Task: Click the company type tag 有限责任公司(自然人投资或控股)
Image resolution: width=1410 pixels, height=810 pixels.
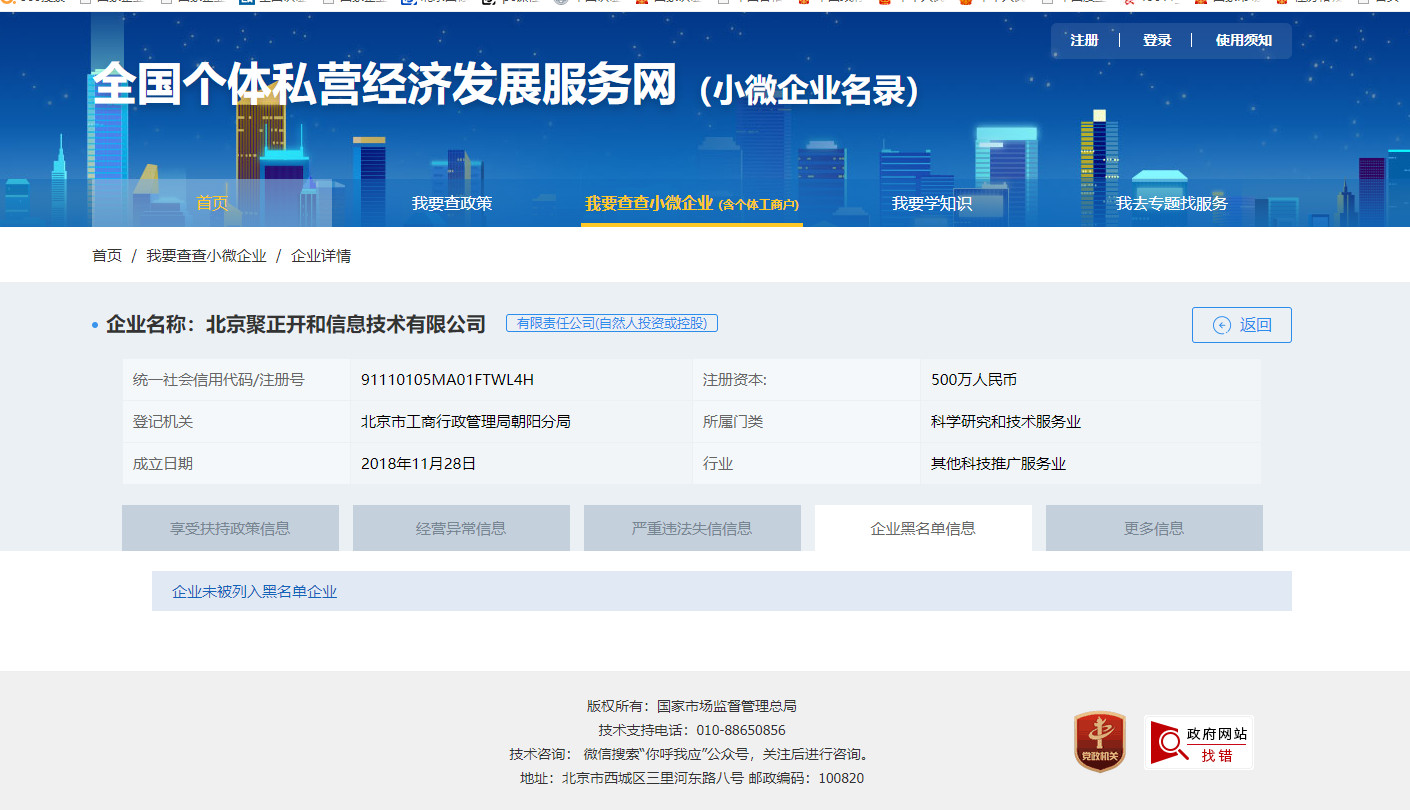Action: [x=612, y=323]
